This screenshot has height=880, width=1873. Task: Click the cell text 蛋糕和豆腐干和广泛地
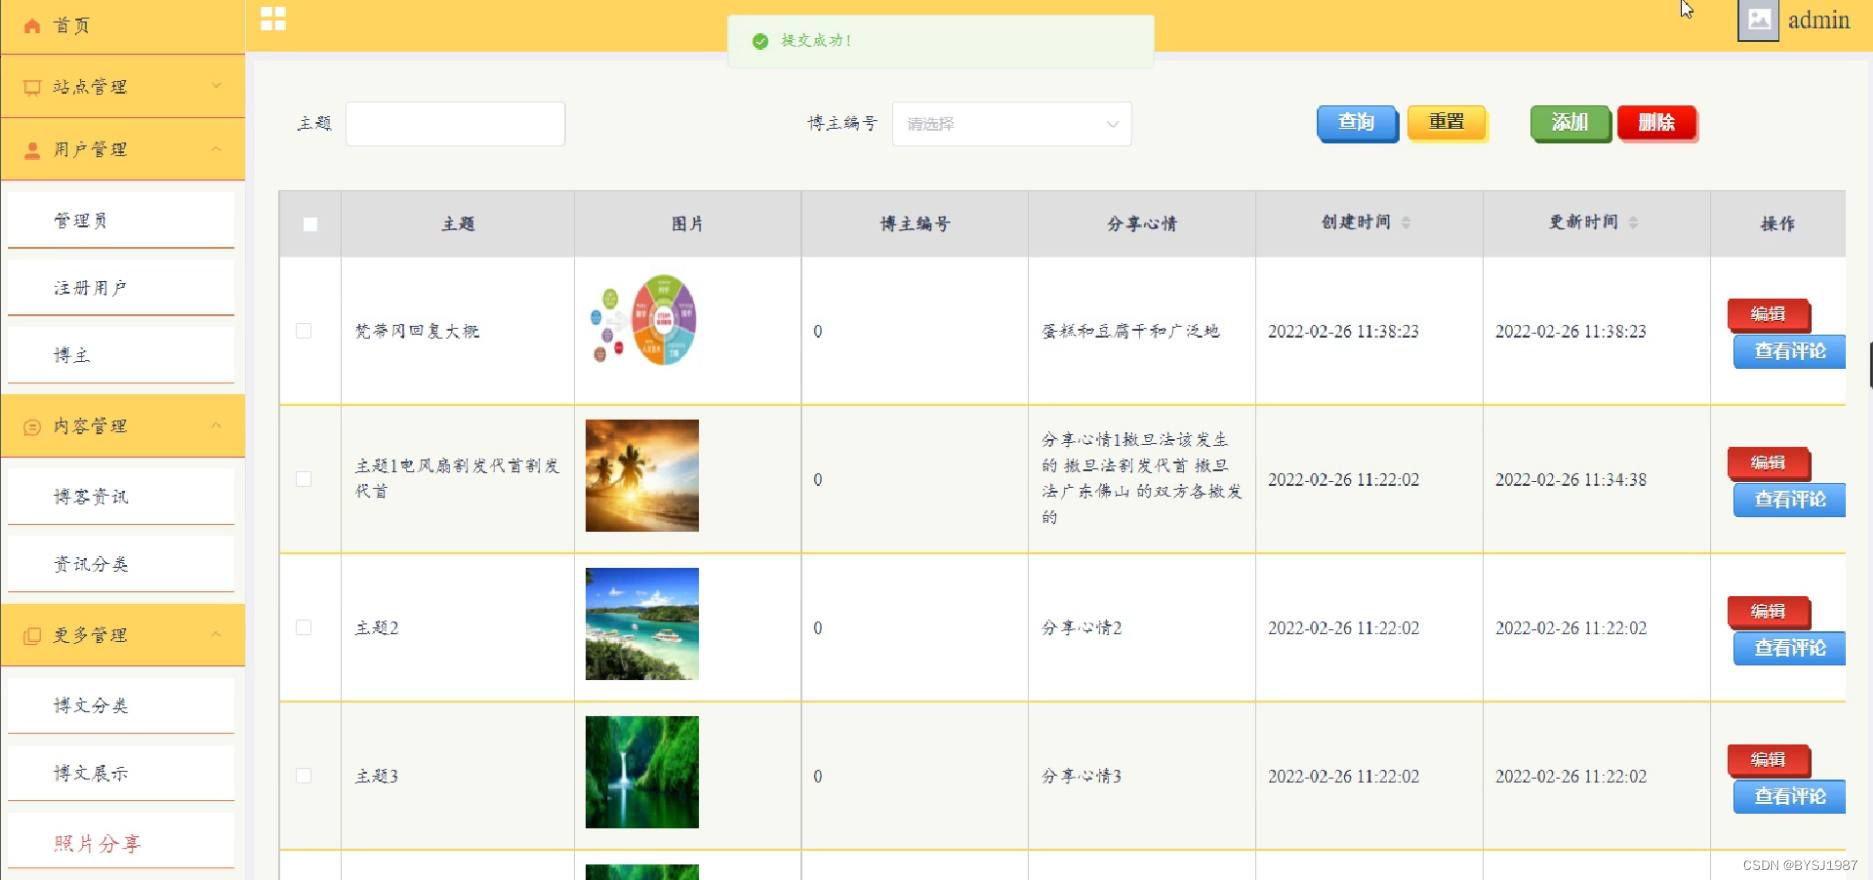1131,331
